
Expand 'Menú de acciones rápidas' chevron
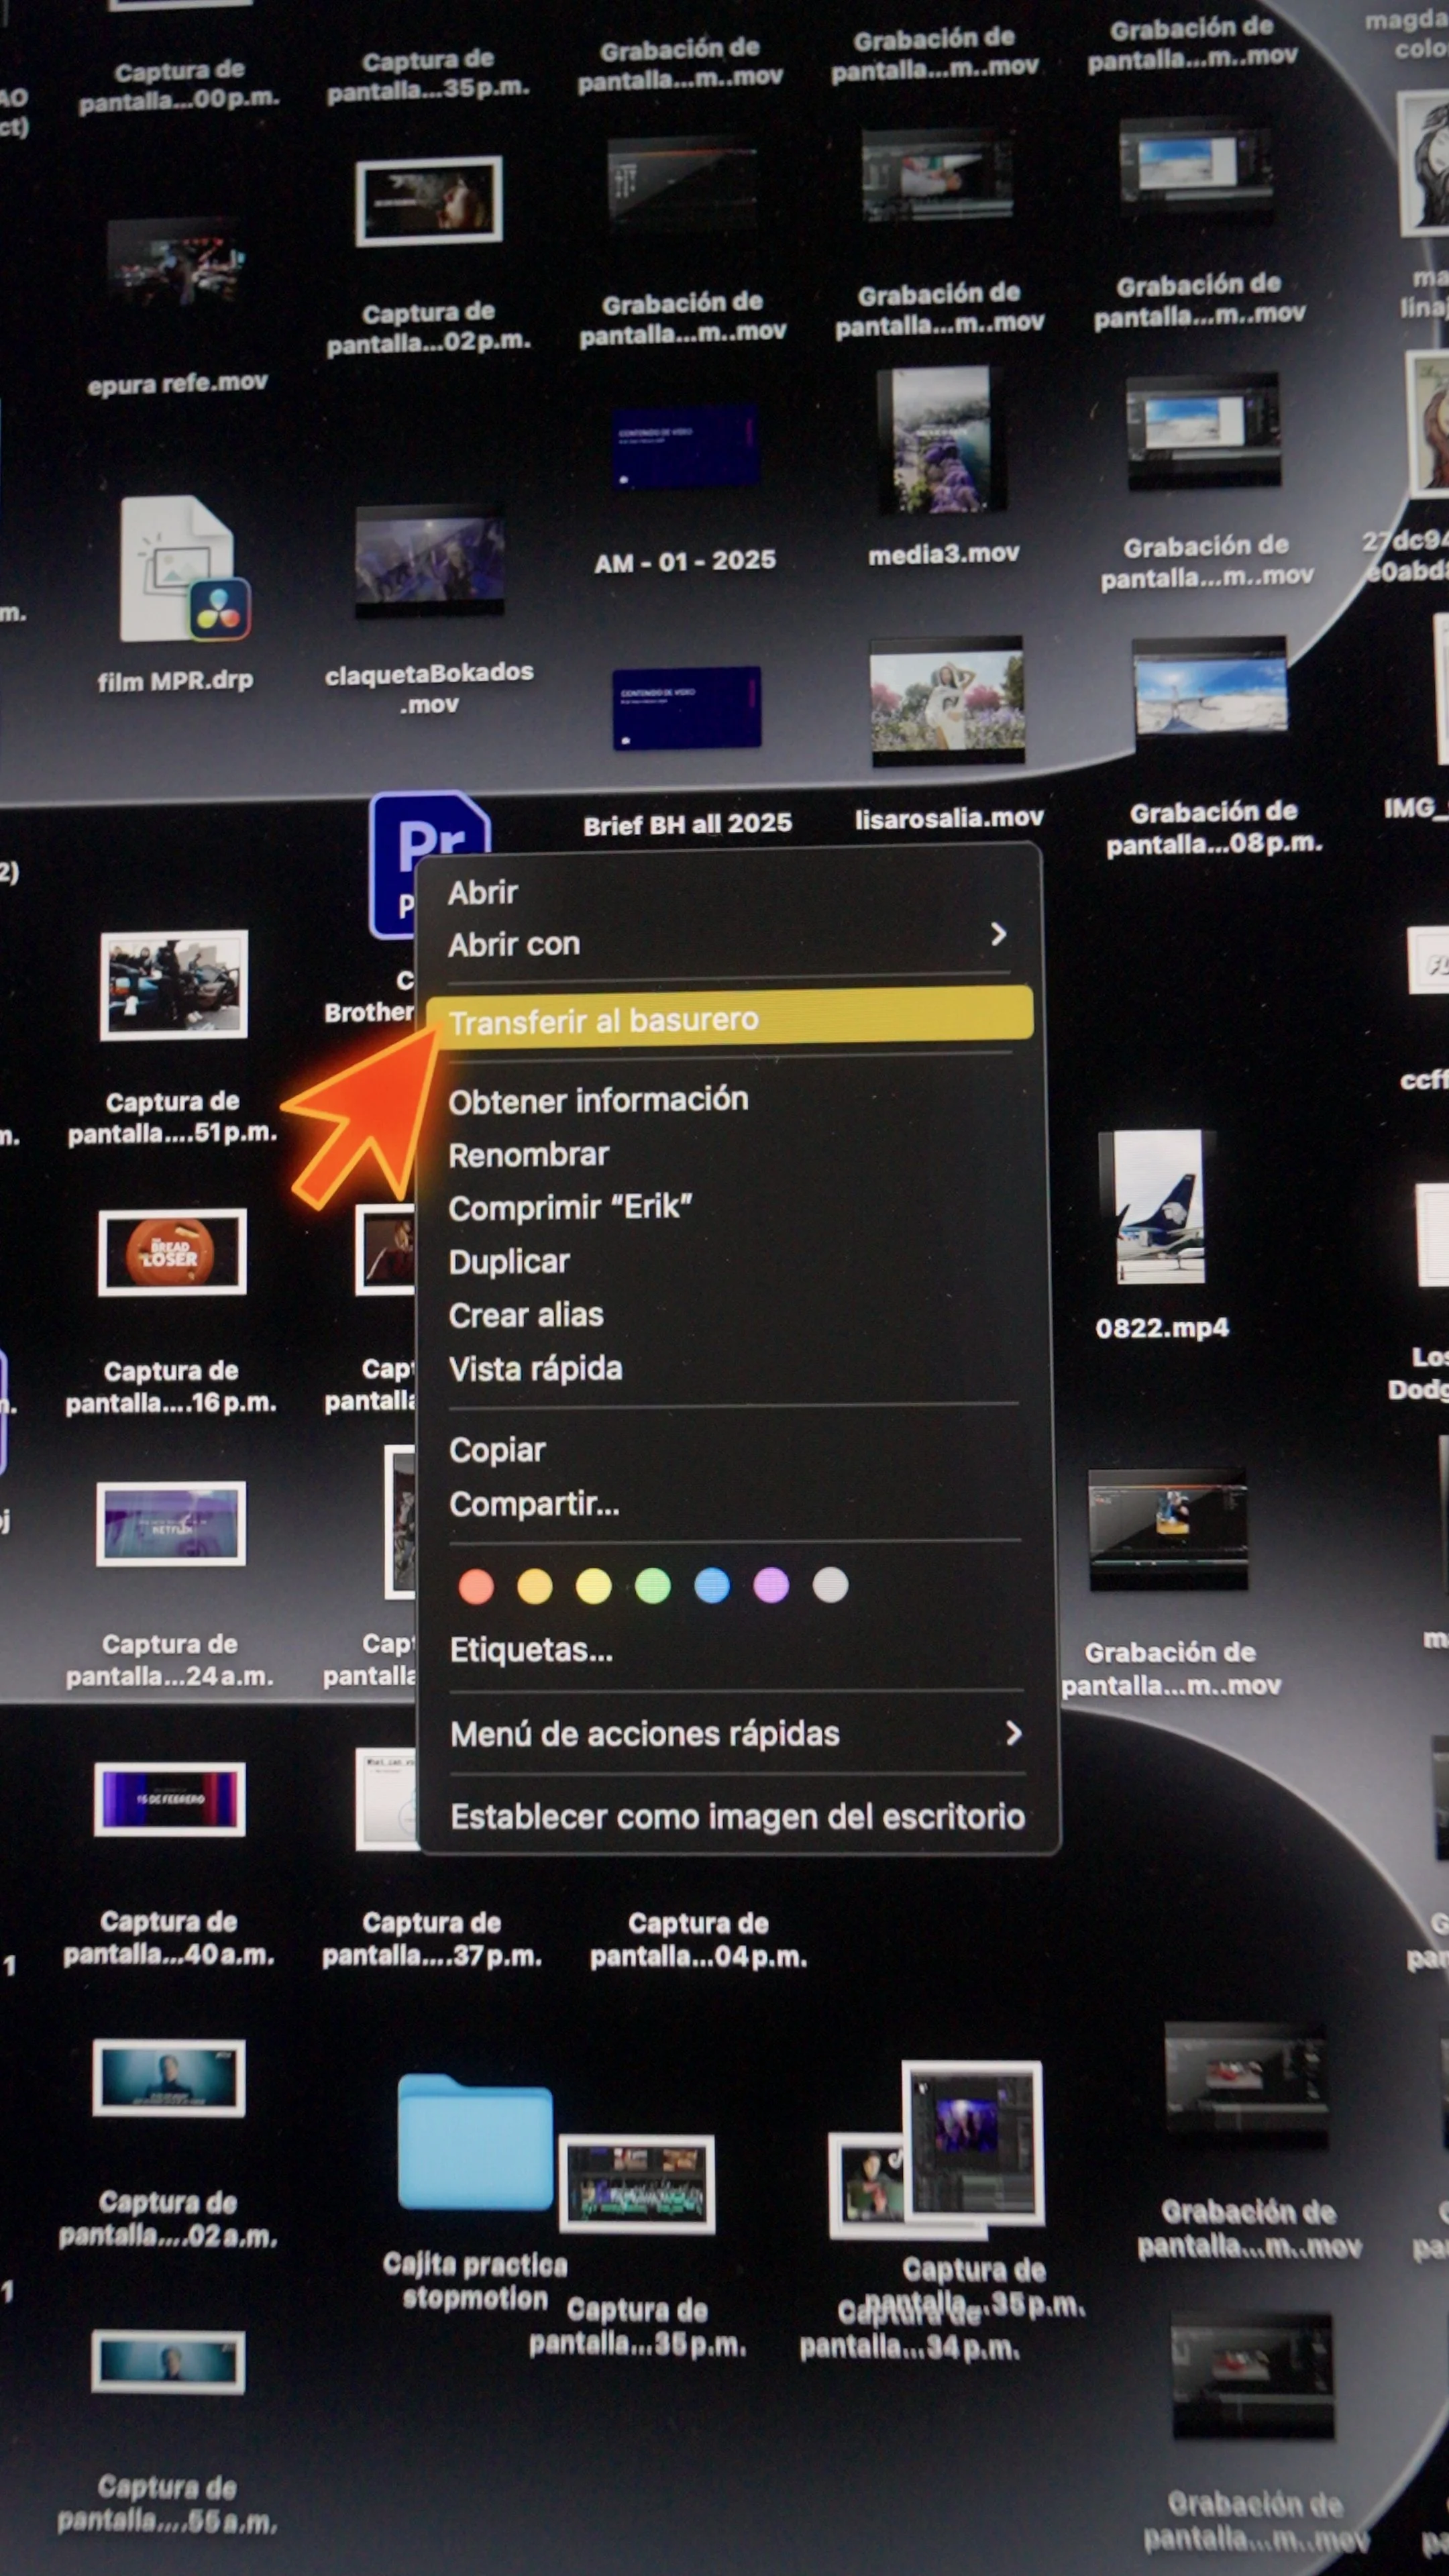(x=1013, y=1733)
